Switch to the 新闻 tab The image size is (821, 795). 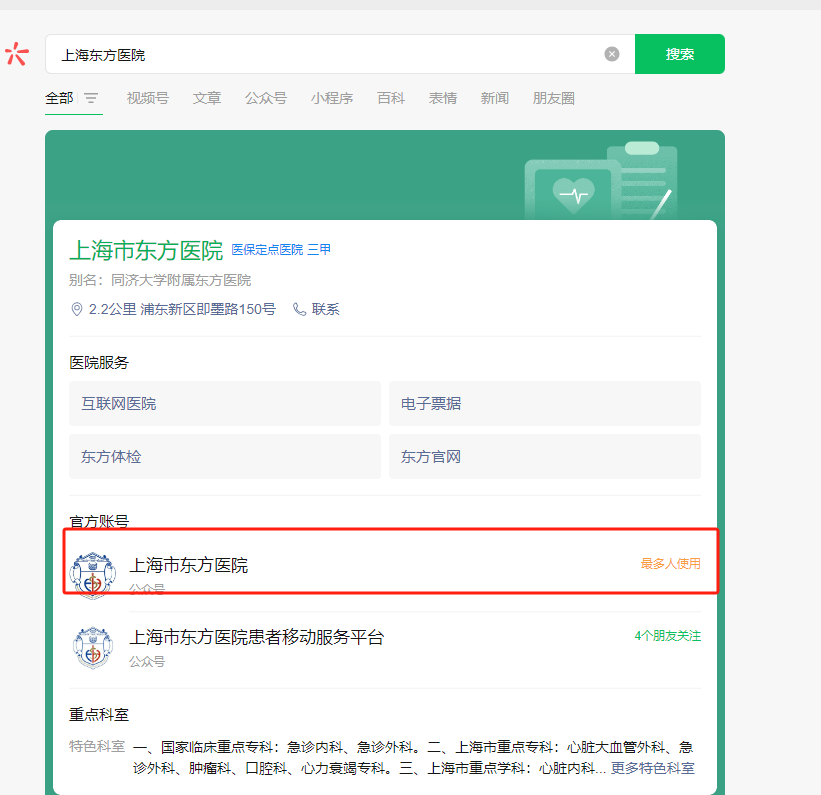pyautogui.click(x=495, y=98)
